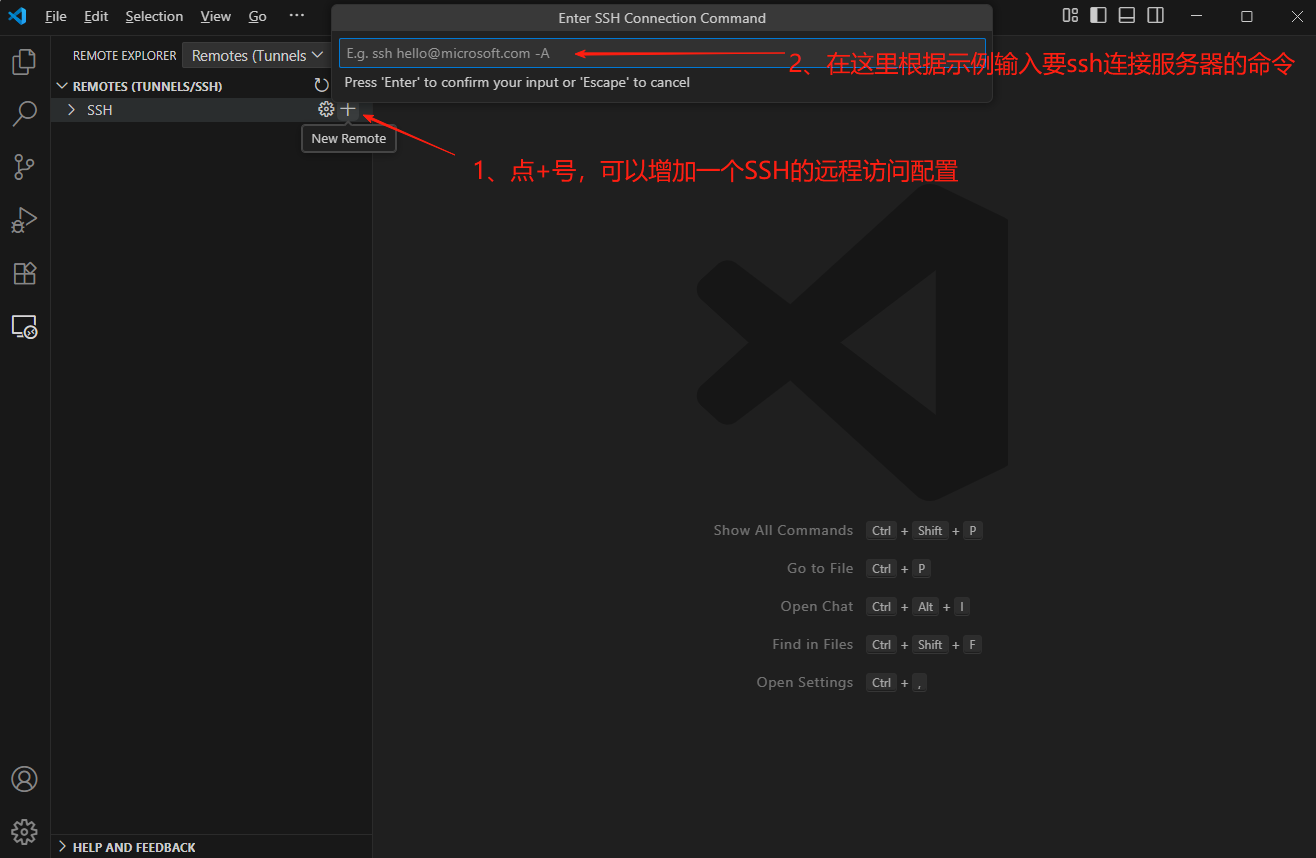
Task: Open SSH config file gear icon
Action: tap(326, 110)
